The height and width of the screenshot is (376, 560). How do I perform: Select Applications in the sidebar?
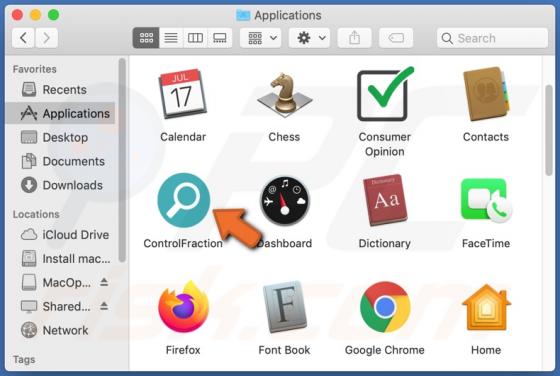60,114
